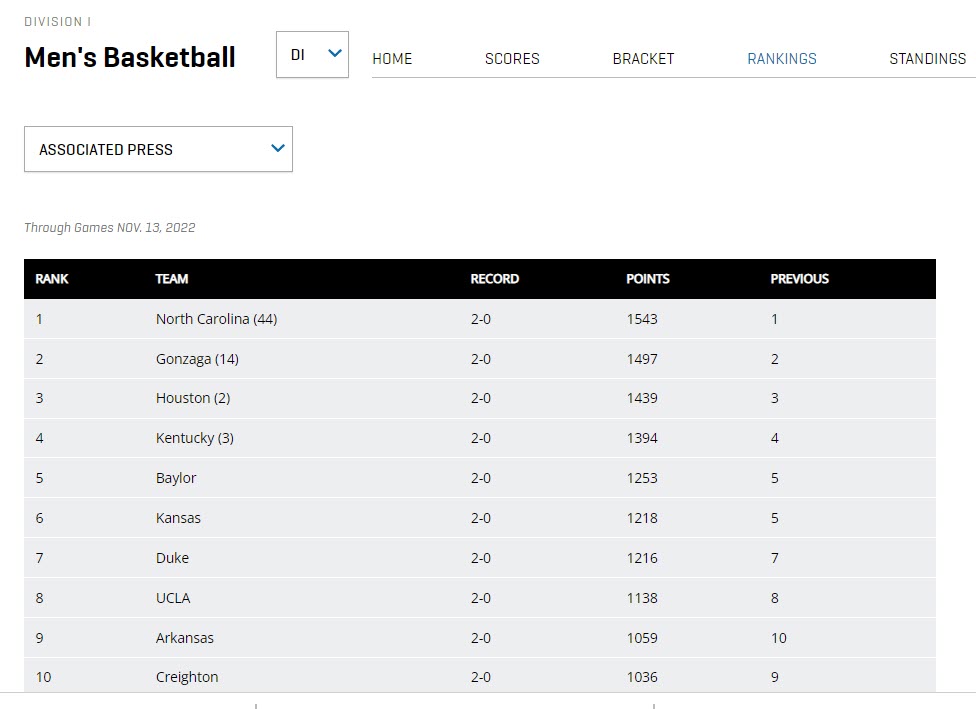976x709 pixels.
Task: Click the chevron arrow in Associated Press box
Action: click(x=278, y=149)
